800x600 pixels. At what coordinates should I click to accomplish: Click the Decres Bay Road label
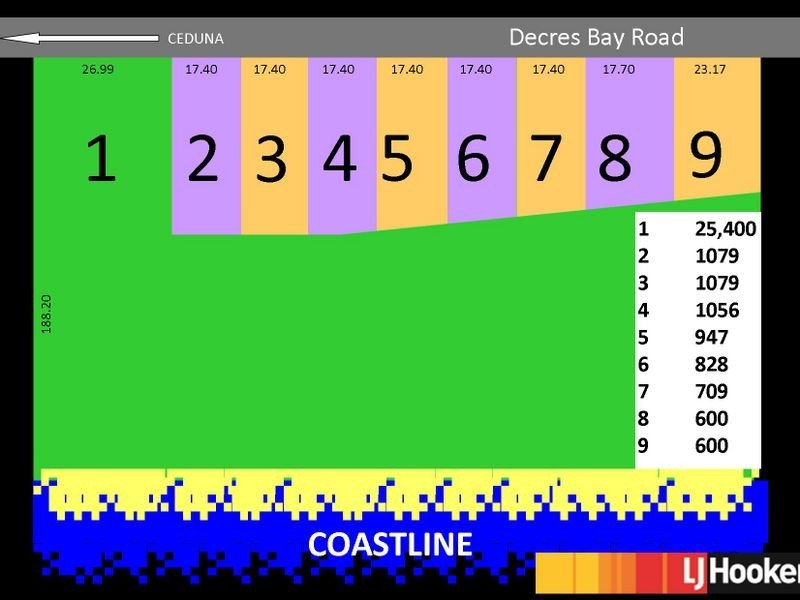click(x=596, y=37)
